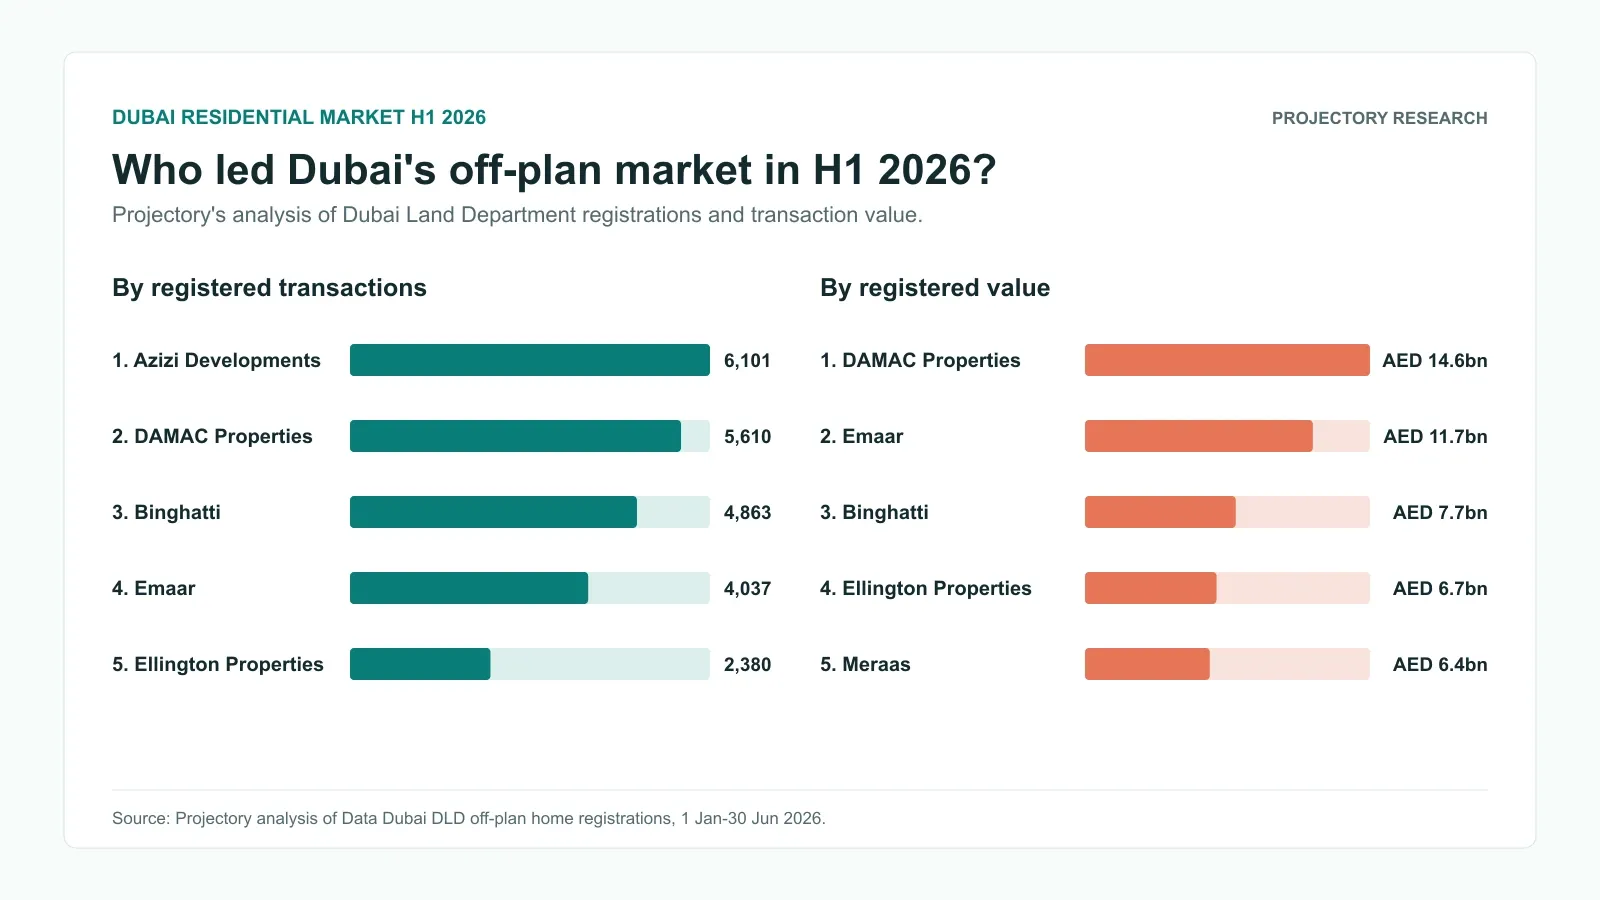This screenshot has height=900, width=1600.
Task: Click '4. Ellington Properties' in value list
Action: (926, 588)
